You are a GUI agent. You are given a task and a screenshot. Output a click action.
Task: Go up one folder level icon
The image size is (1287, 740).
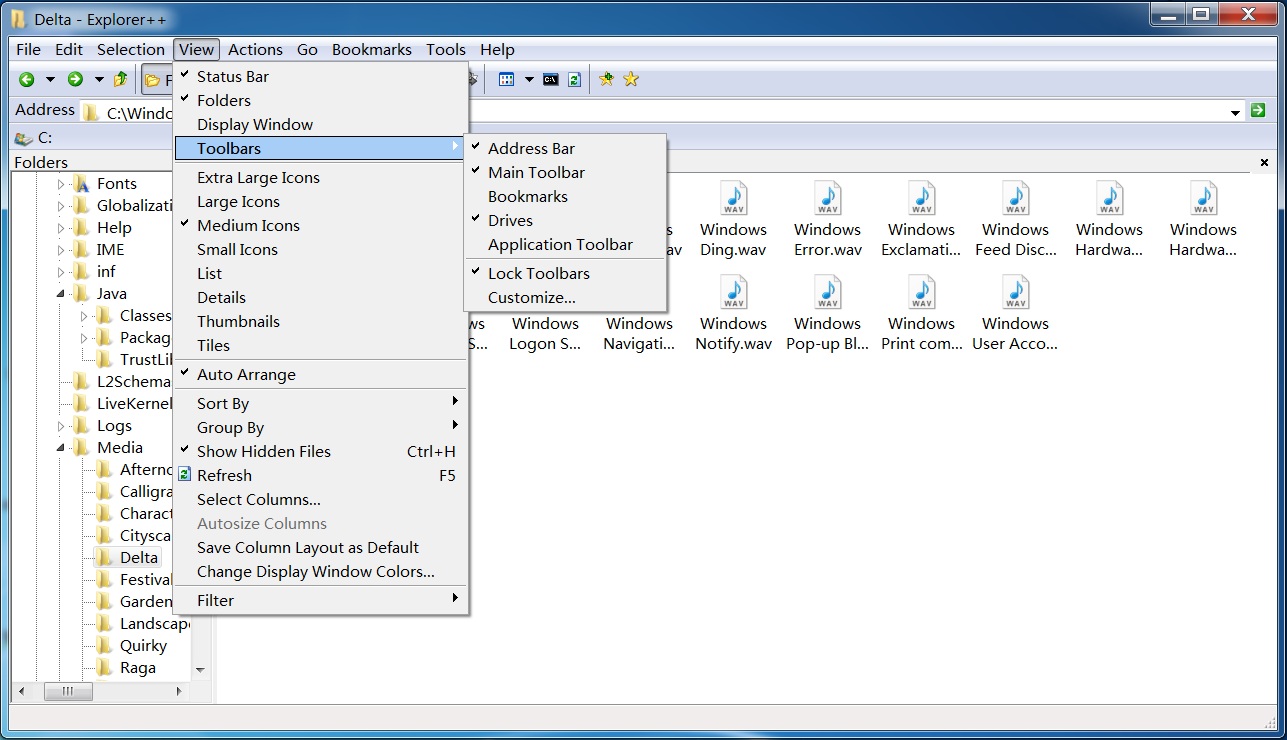121,80
